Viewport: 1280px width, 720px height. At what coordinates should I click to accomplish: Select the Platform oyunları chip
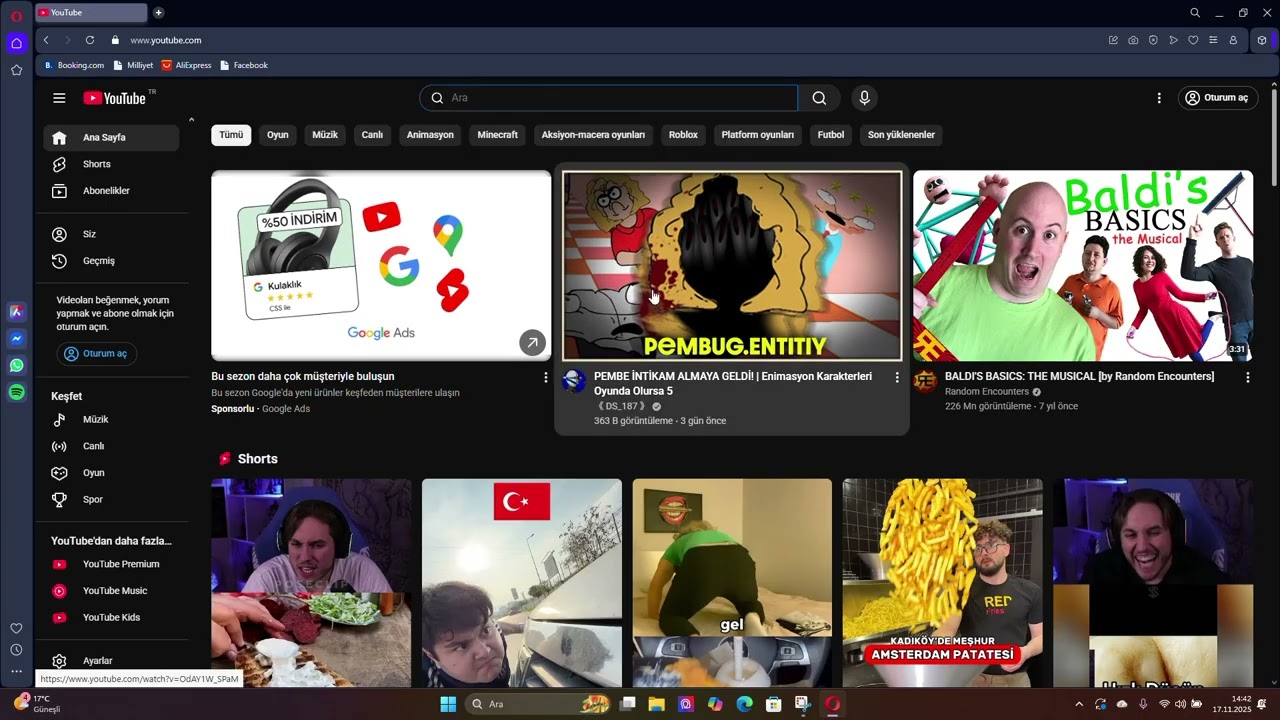coord(757,135)
